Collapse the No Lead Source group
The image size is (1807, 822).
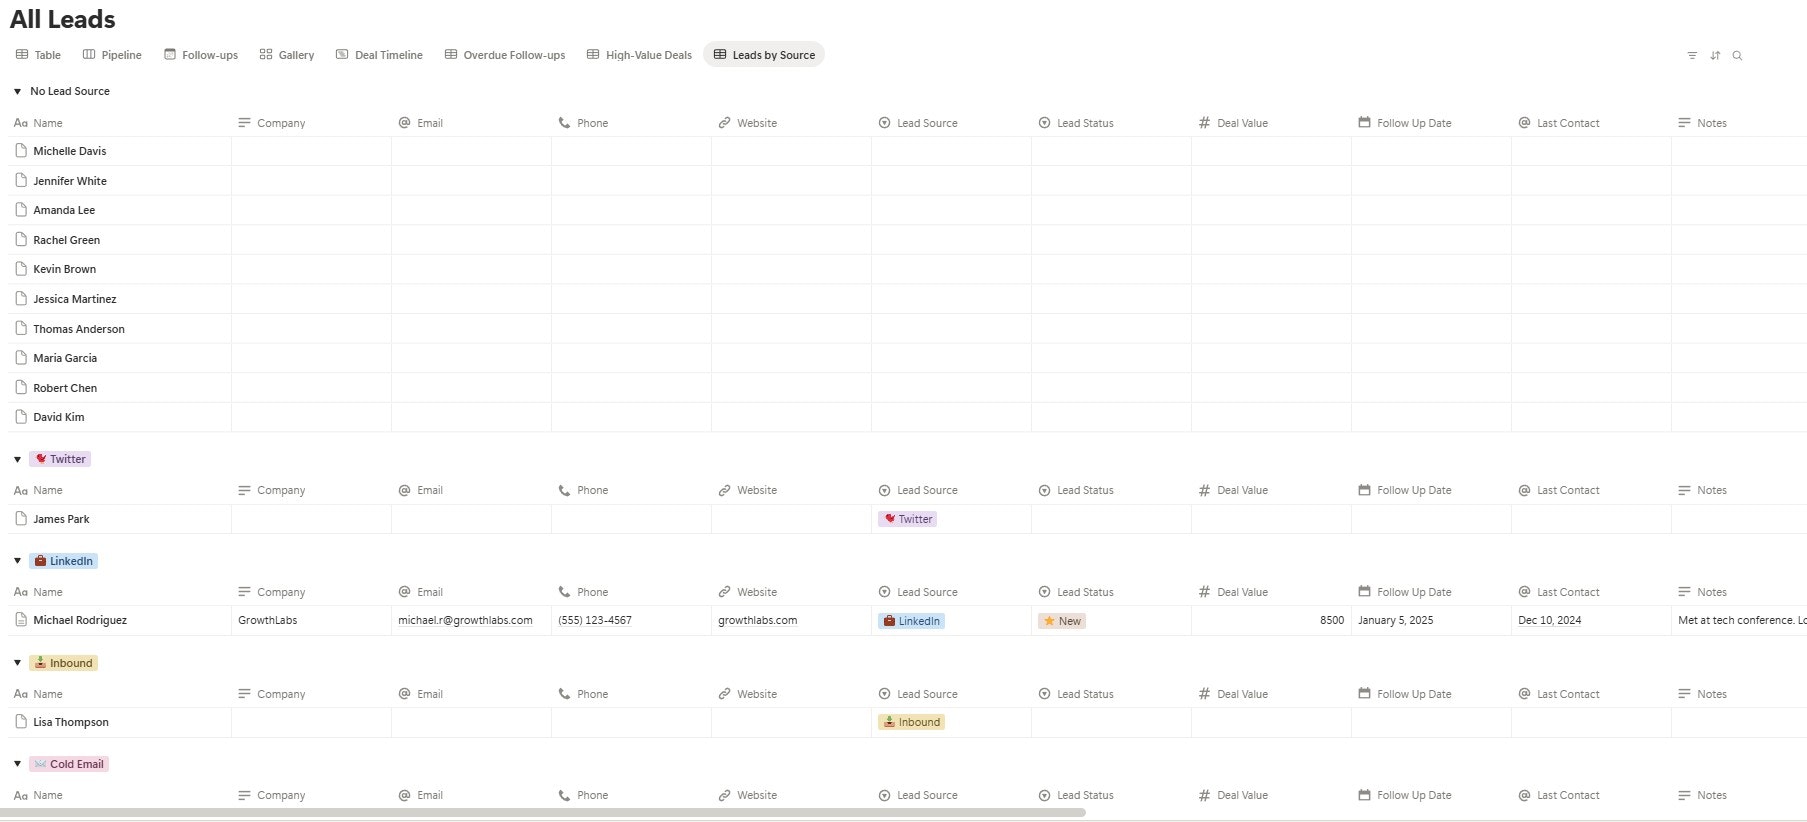pos(16,91)
